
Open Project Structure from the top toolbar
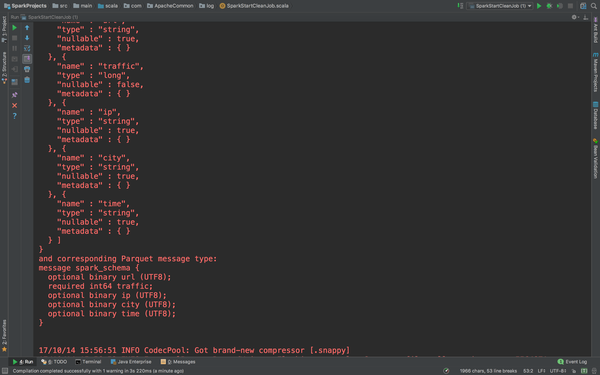click(x=583, y=6)
